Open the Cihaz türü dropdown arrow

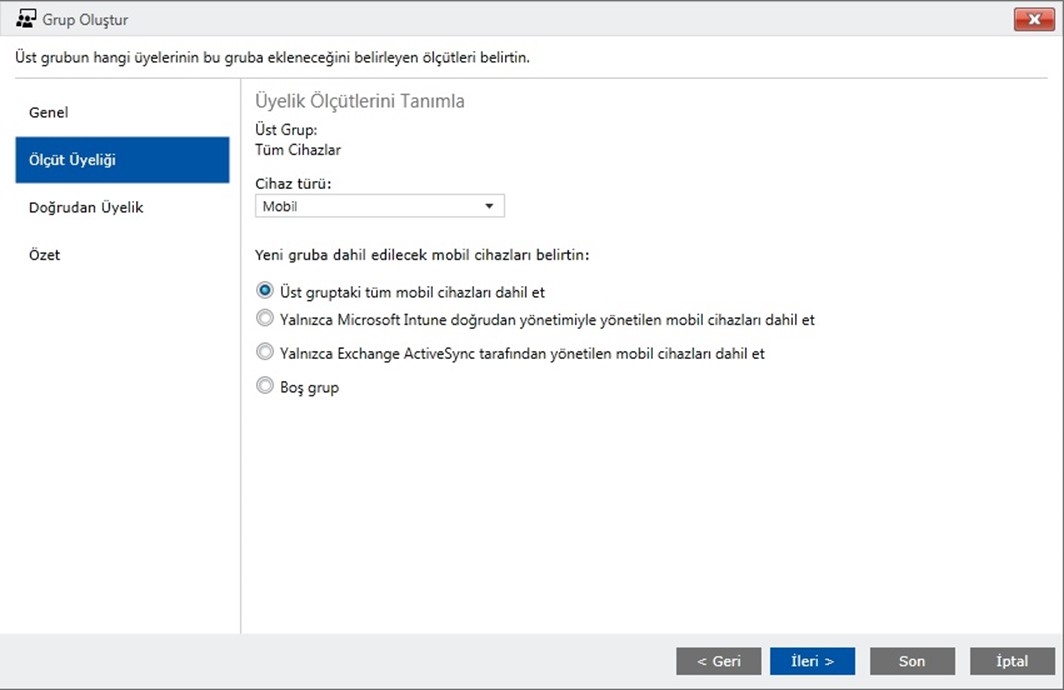pyautogui.click(x=489, y=206)
